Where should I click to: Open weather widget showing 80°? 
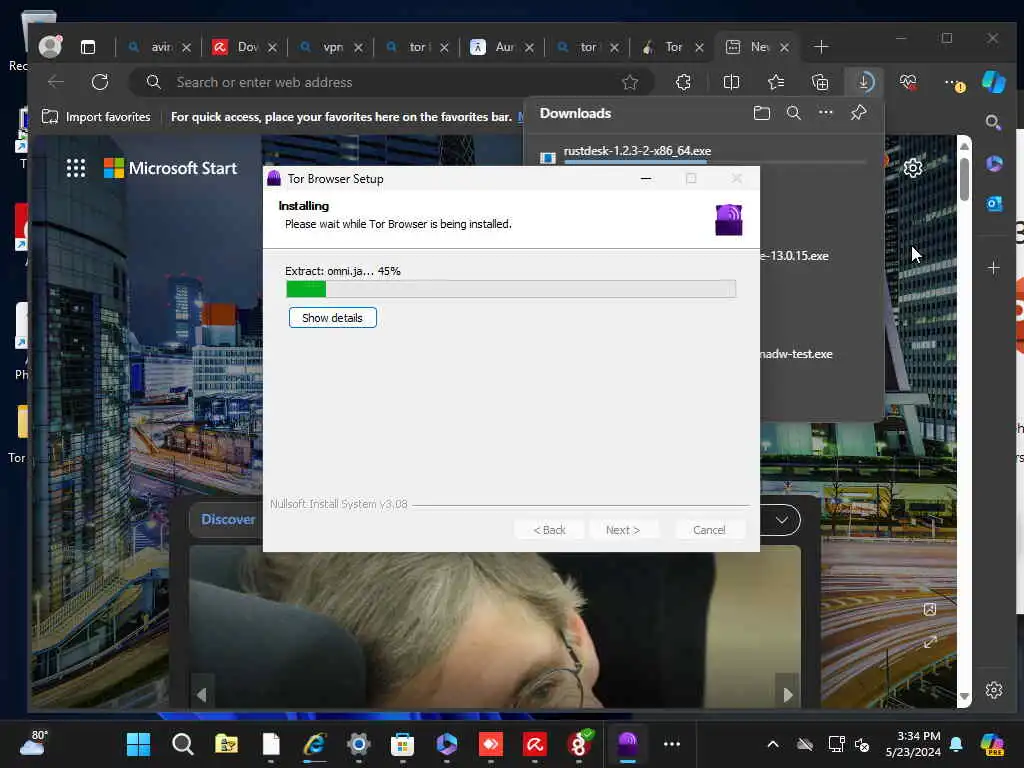click(x=33, y=744)
